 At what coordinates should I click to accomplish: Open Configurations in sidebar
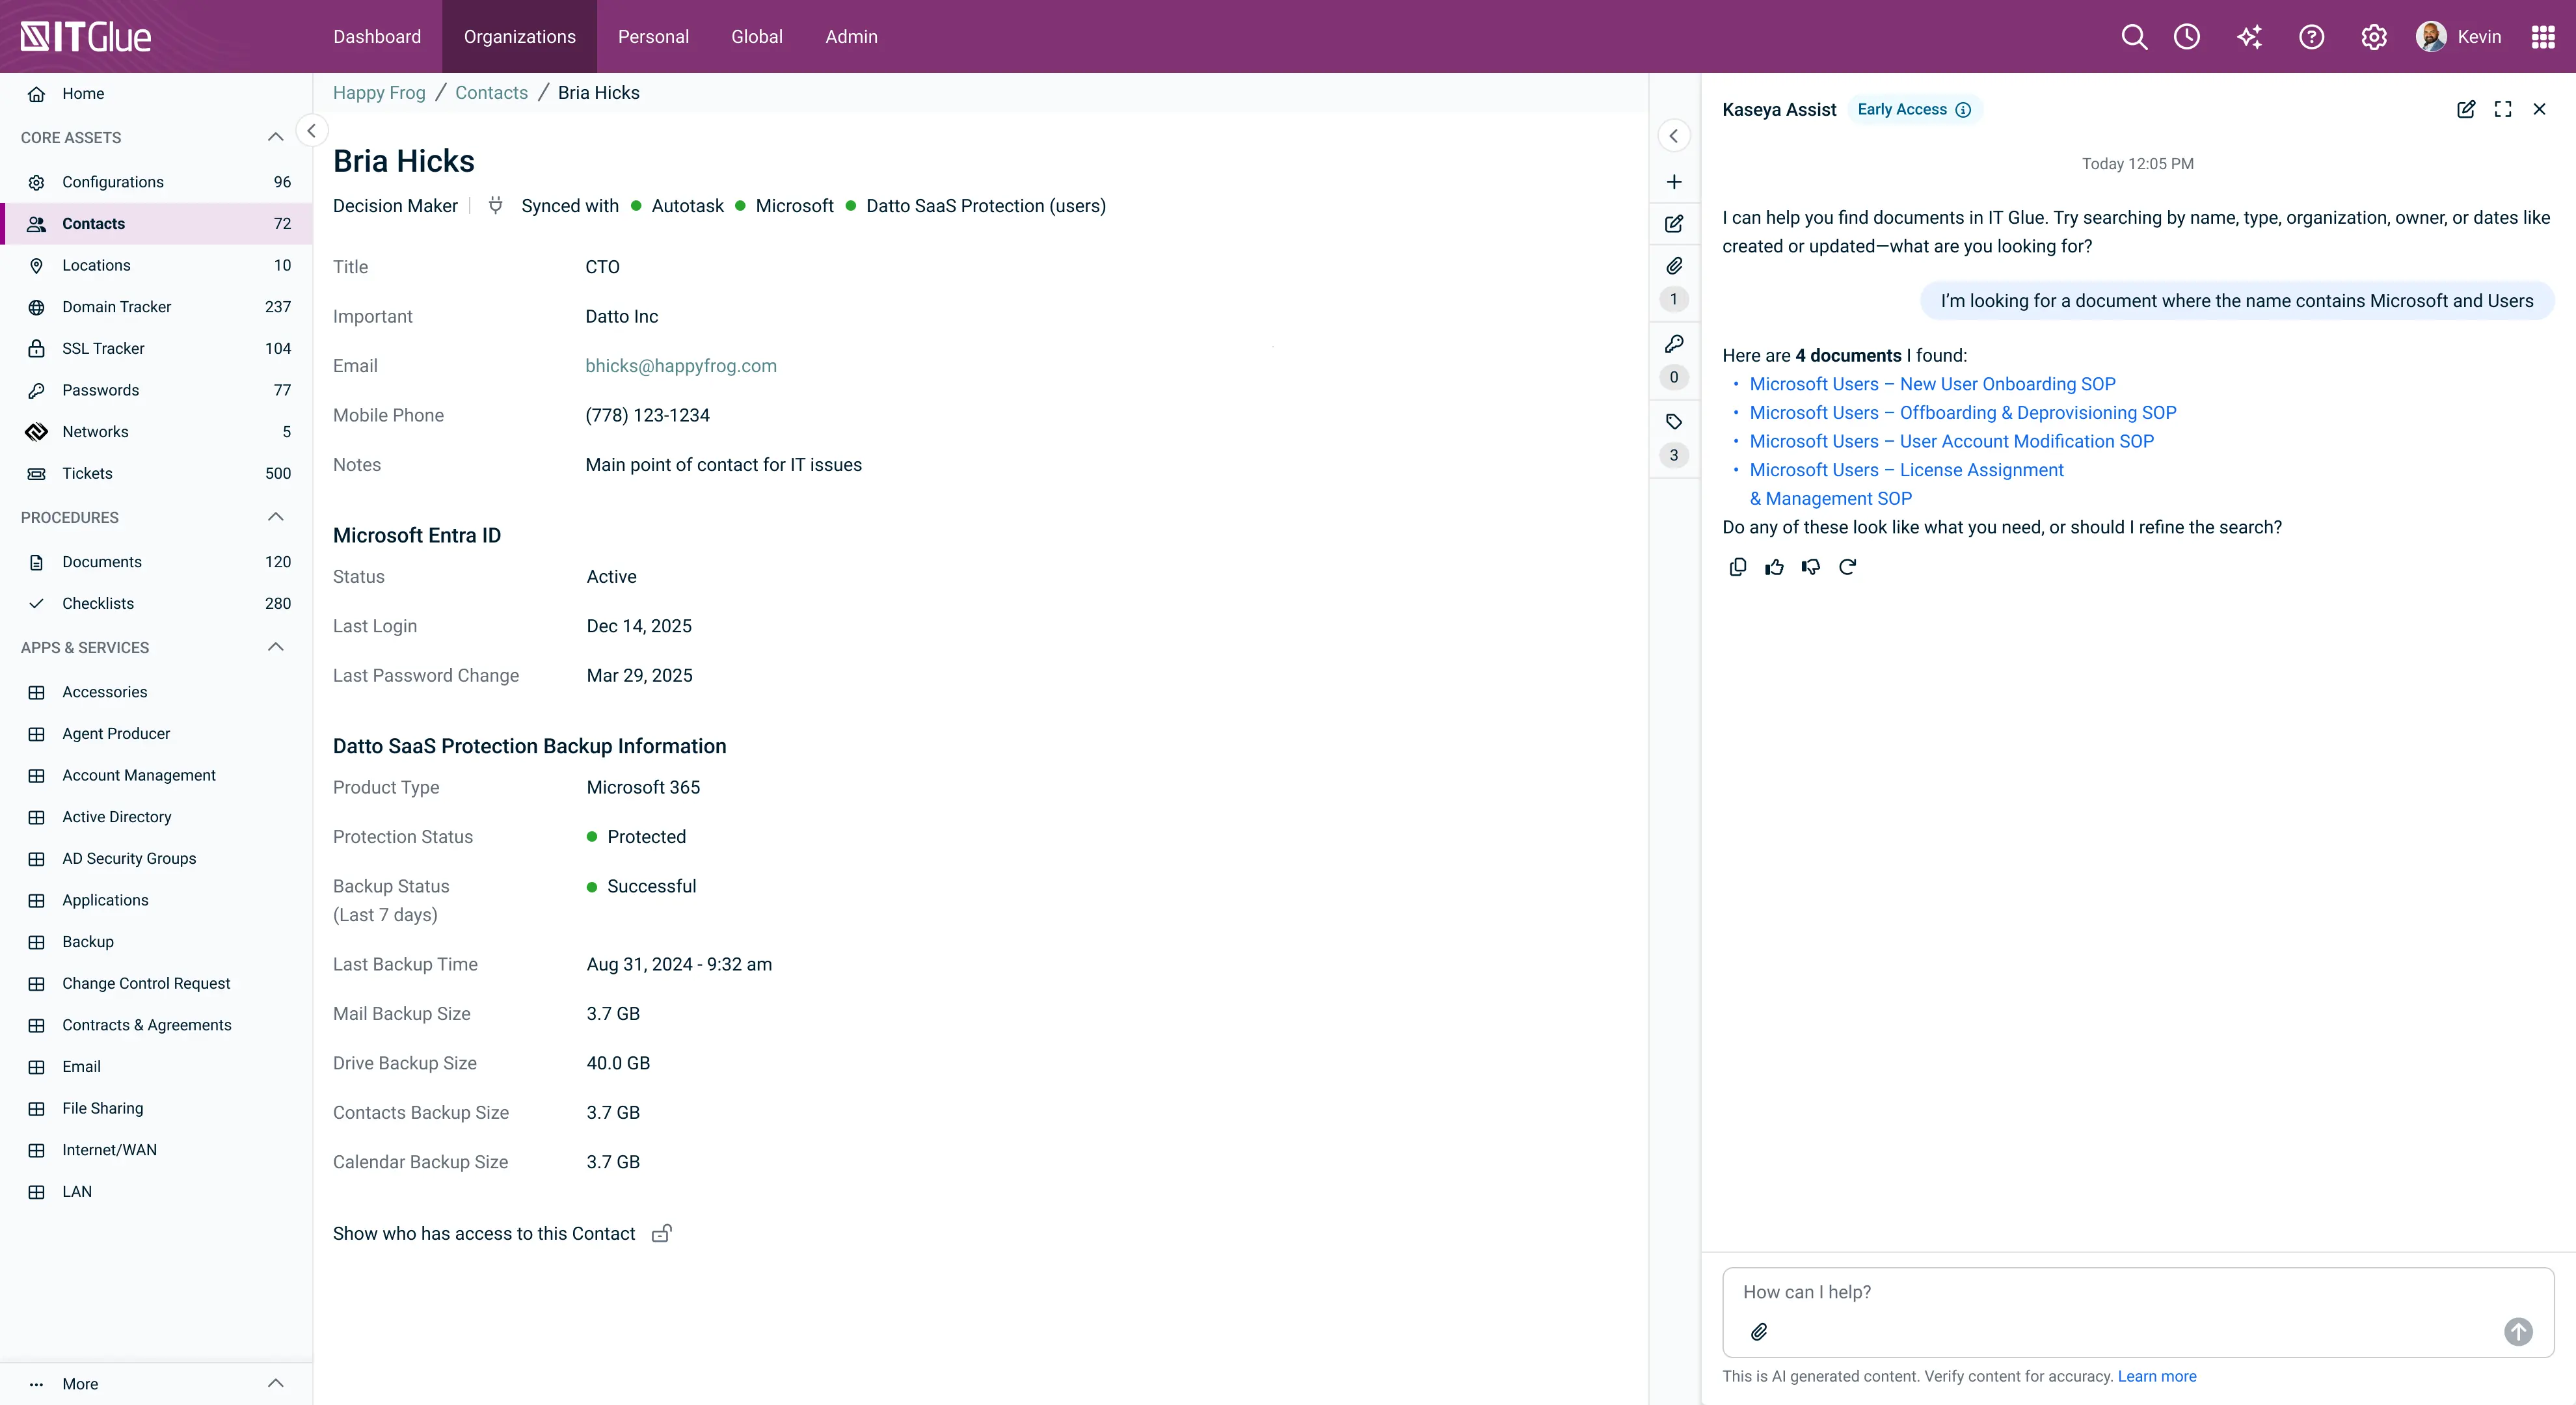[x=156, y=182]
